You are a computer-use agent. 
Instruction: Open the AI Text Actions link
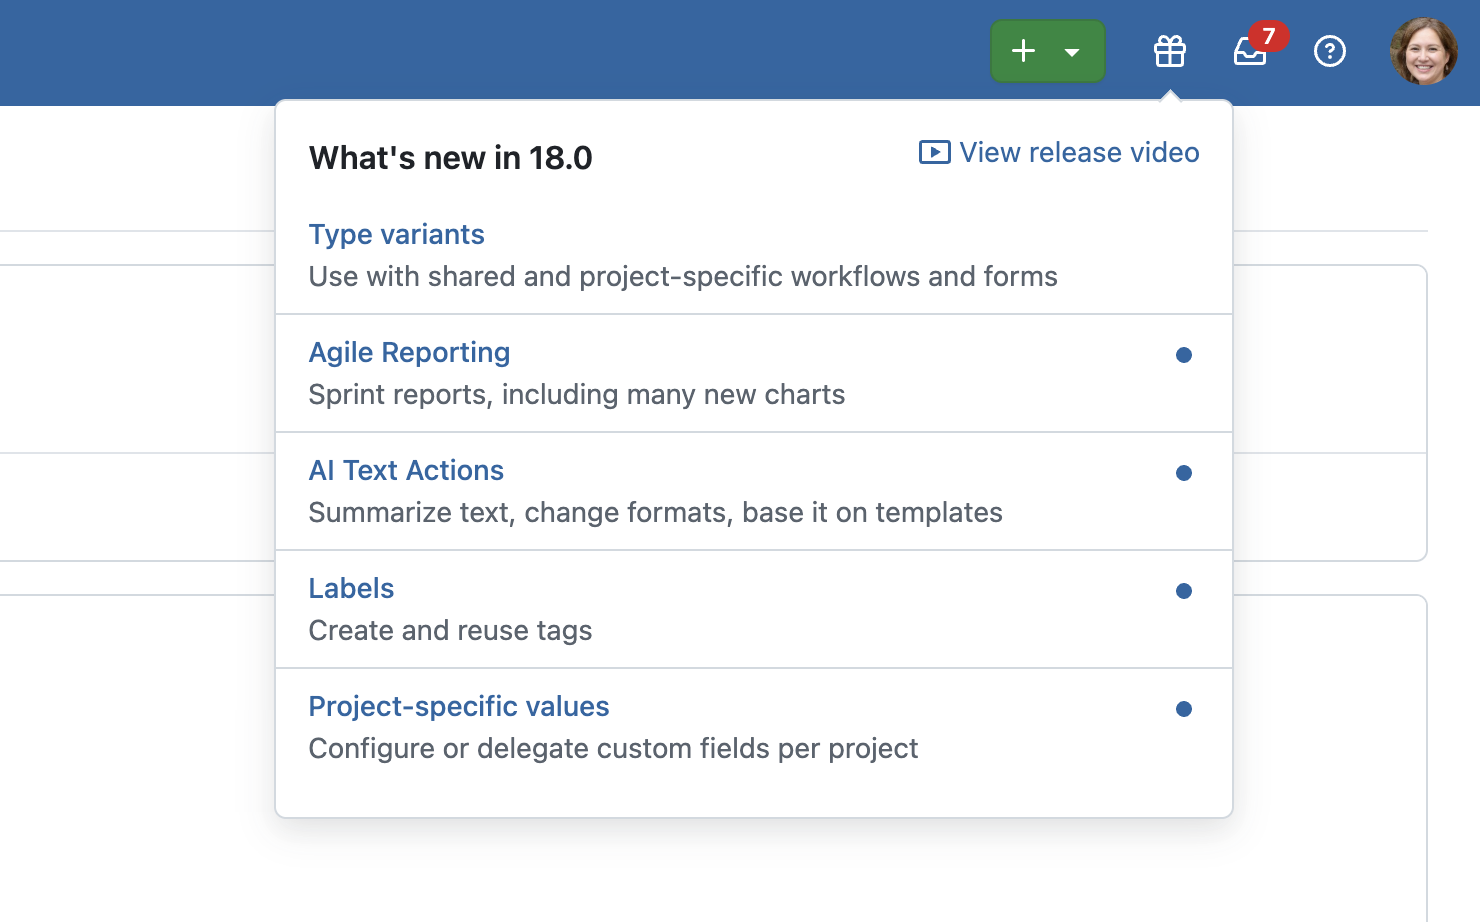[406, 470]
